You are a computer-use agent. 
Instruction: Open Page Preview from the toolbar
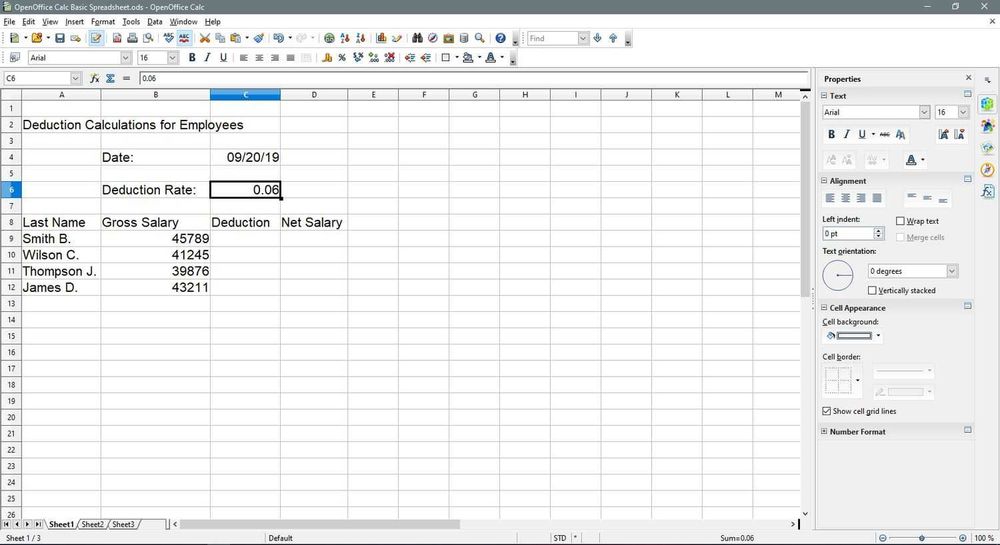click(148, 38)
